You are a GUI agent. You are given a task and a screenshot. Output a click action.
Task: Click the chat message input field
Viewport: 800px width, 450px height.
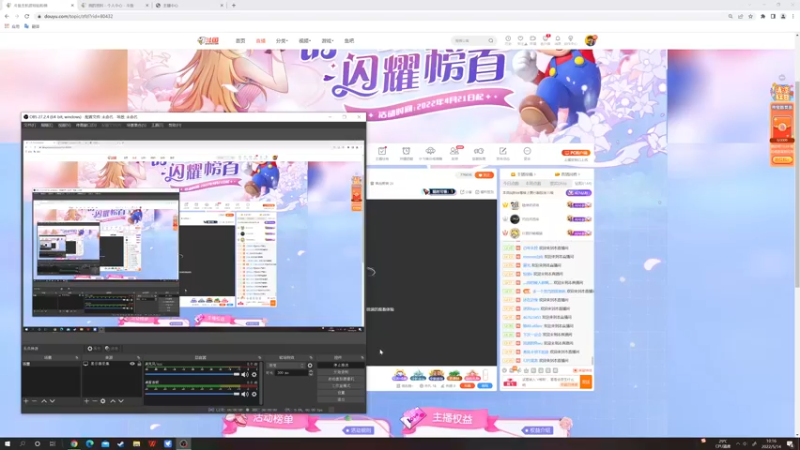tap(549, 382)
